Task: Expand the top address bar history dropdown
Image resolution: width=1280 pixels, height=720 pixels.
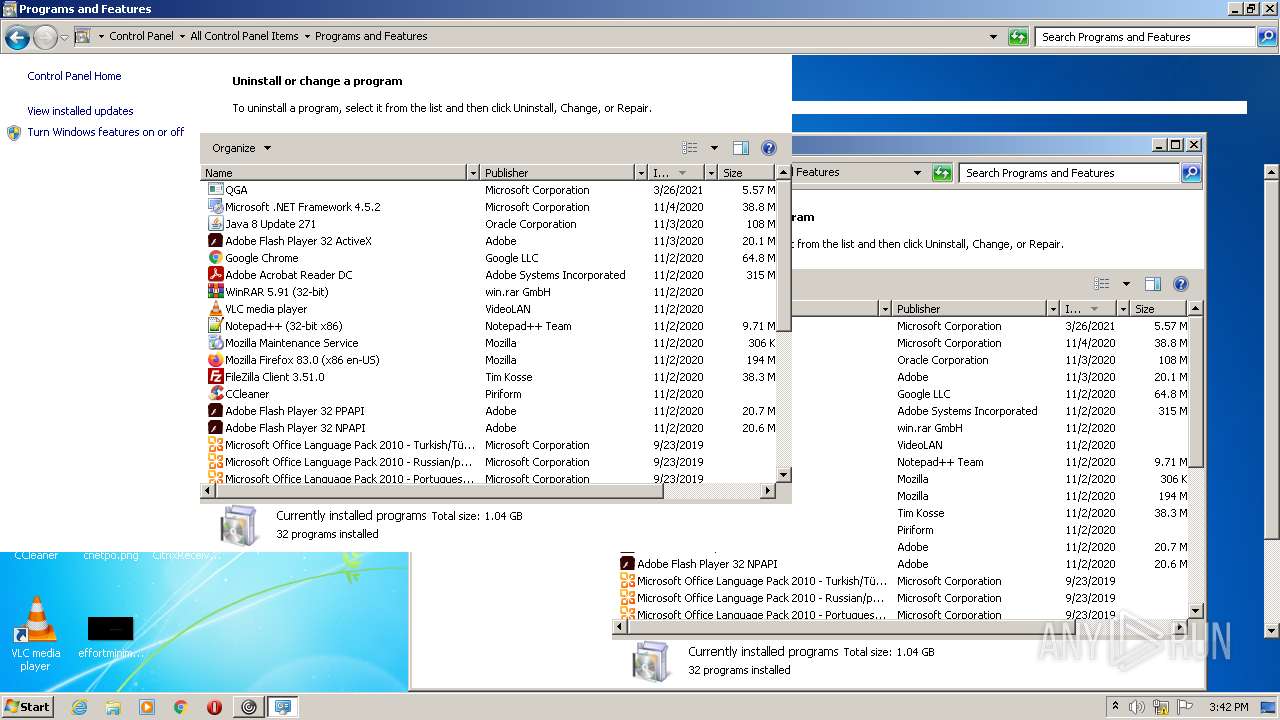Action: point(993,37)
